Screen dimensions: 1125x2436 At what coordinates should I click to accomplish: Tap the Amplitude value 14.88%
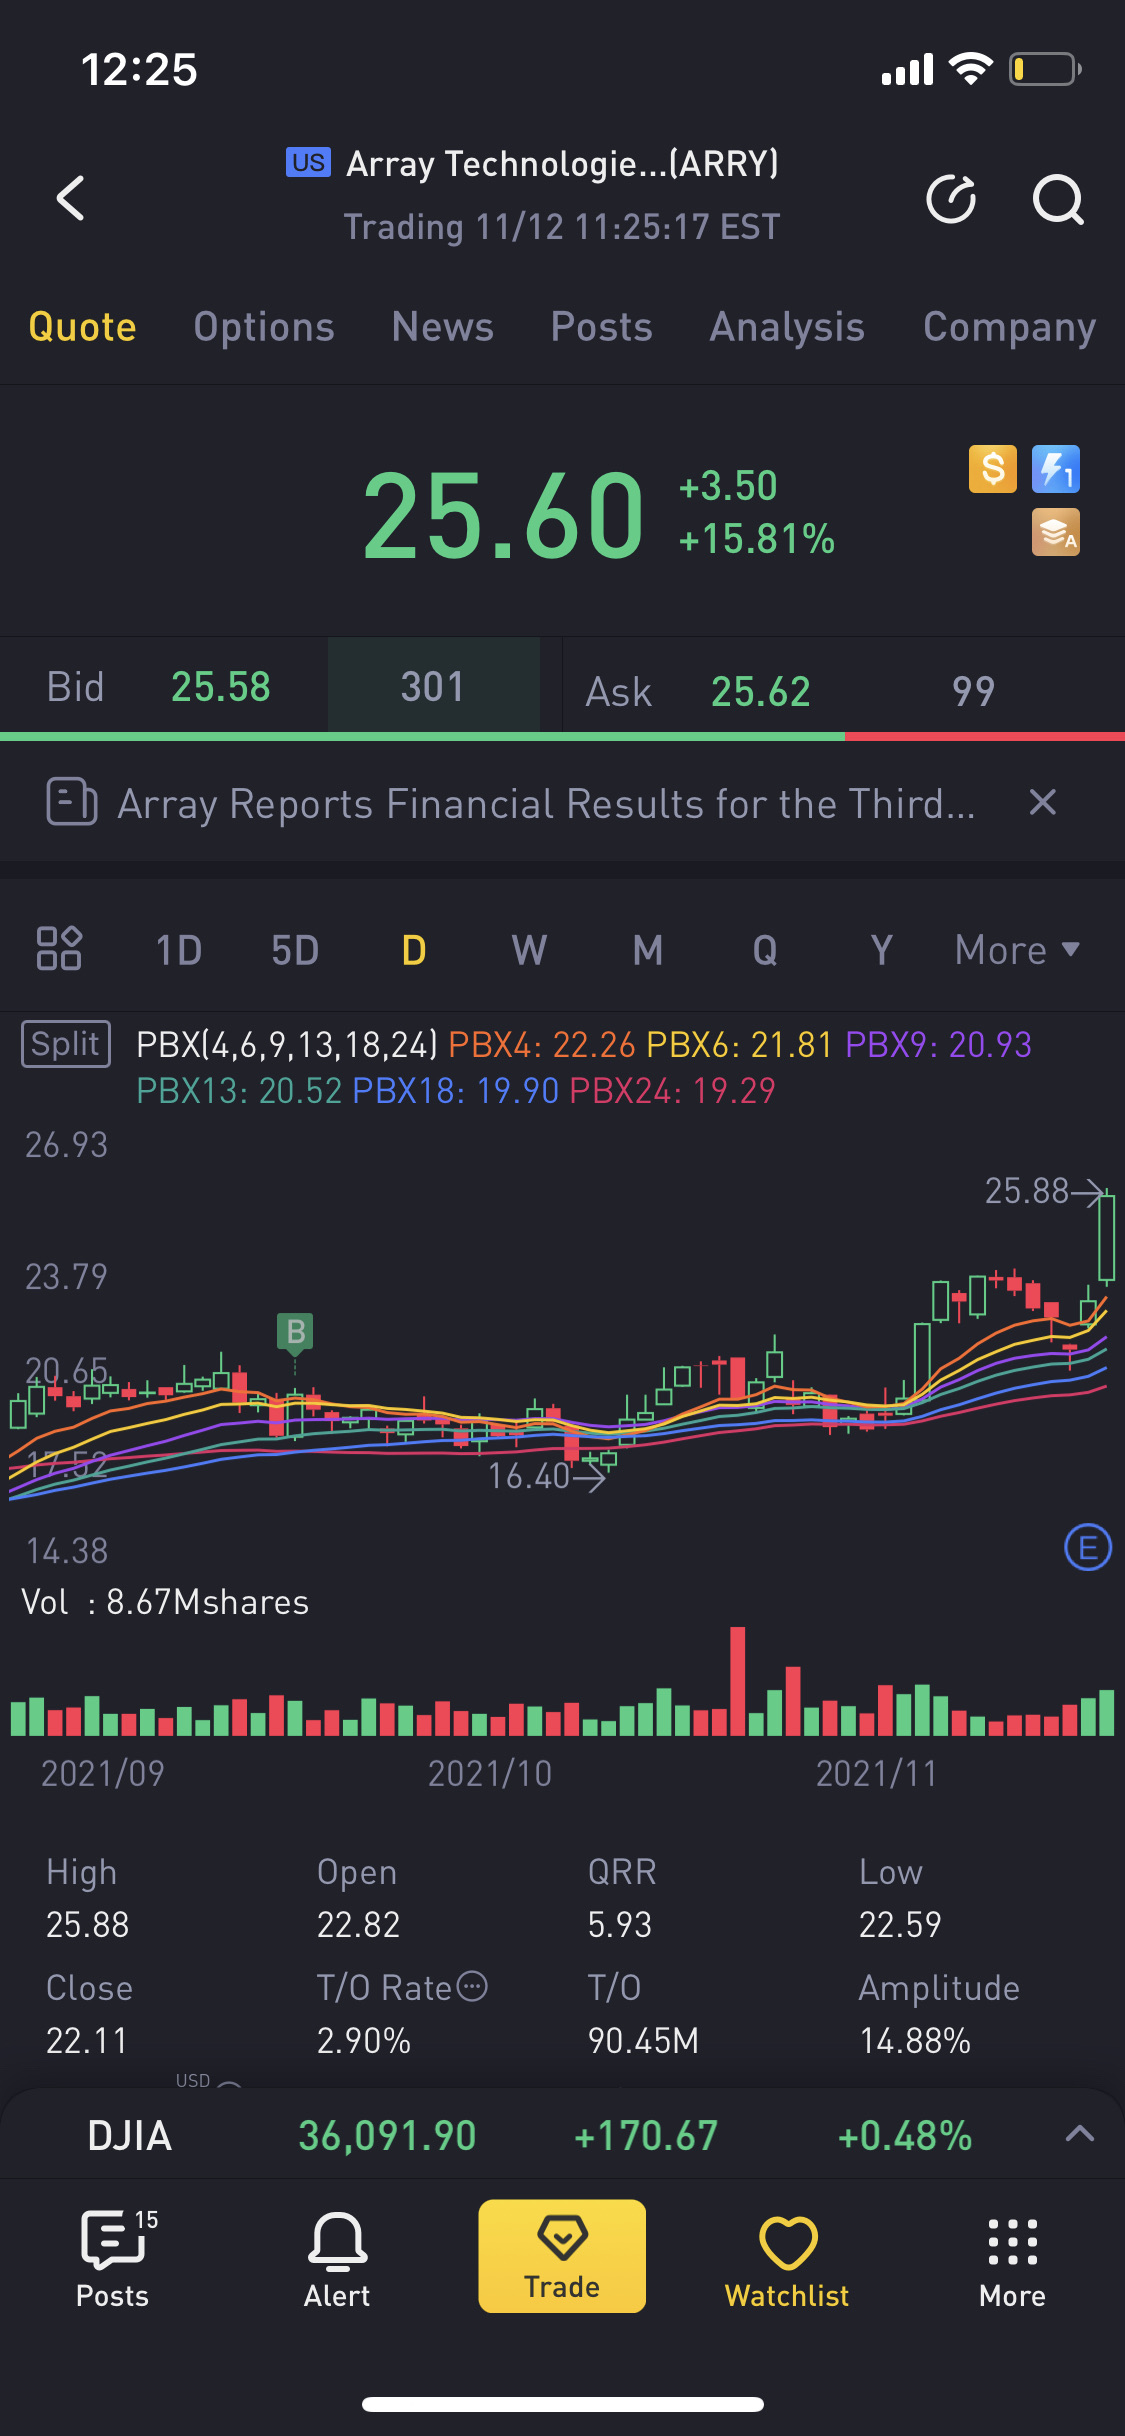(915, 2040)
